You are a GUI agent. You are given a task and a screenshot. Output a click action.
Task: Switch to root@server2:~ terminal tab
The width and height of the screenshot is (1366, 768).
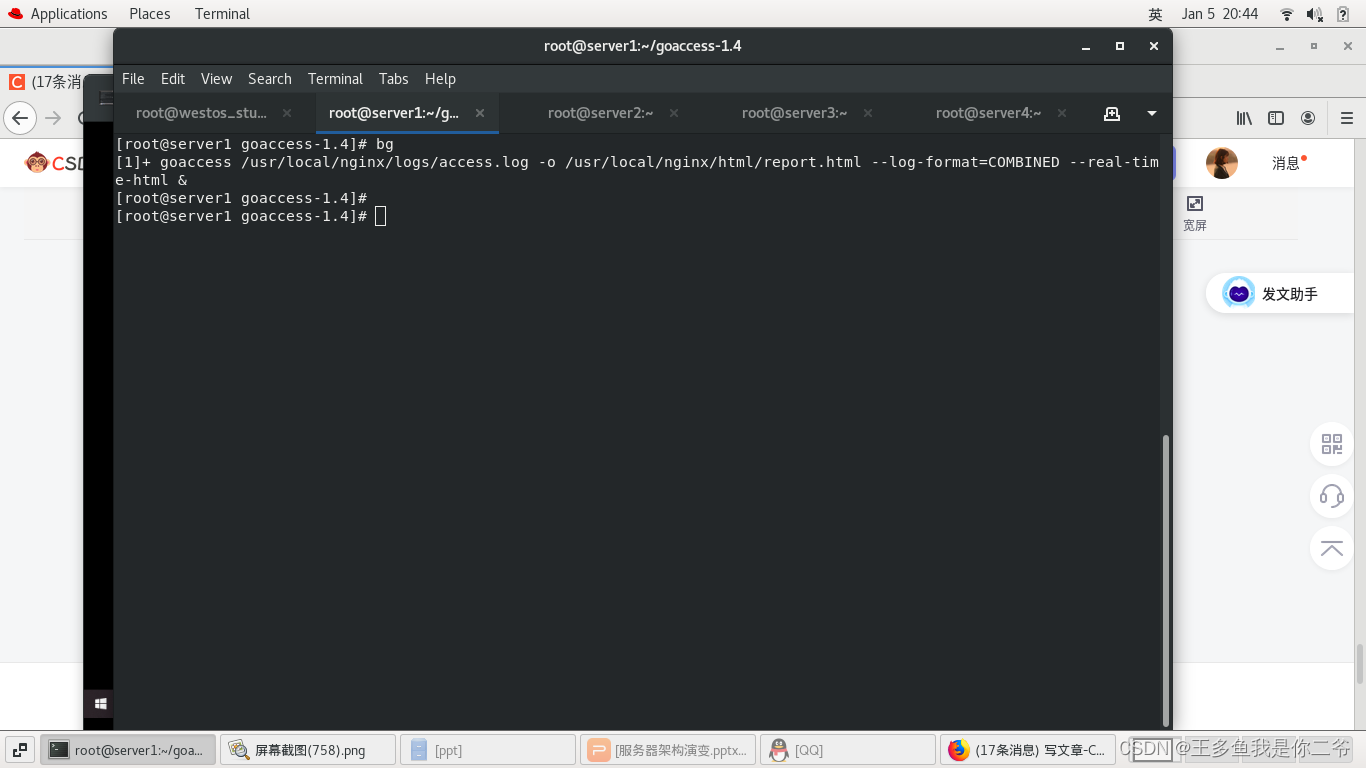coord(600,113)
